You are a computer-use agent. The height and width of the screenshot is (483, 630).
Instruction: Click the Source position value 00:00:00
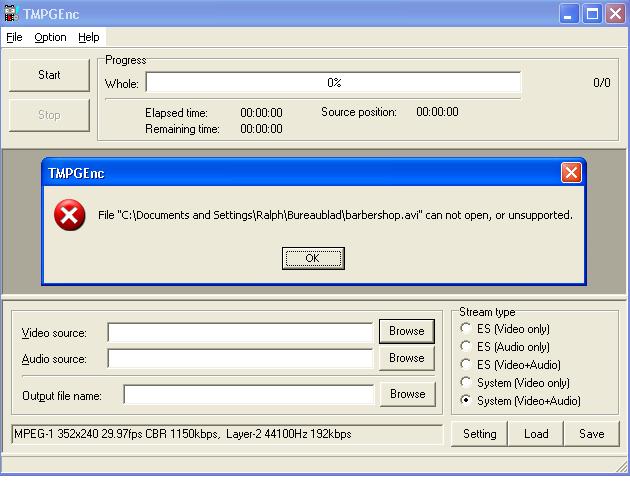click(x=437, y=112)
